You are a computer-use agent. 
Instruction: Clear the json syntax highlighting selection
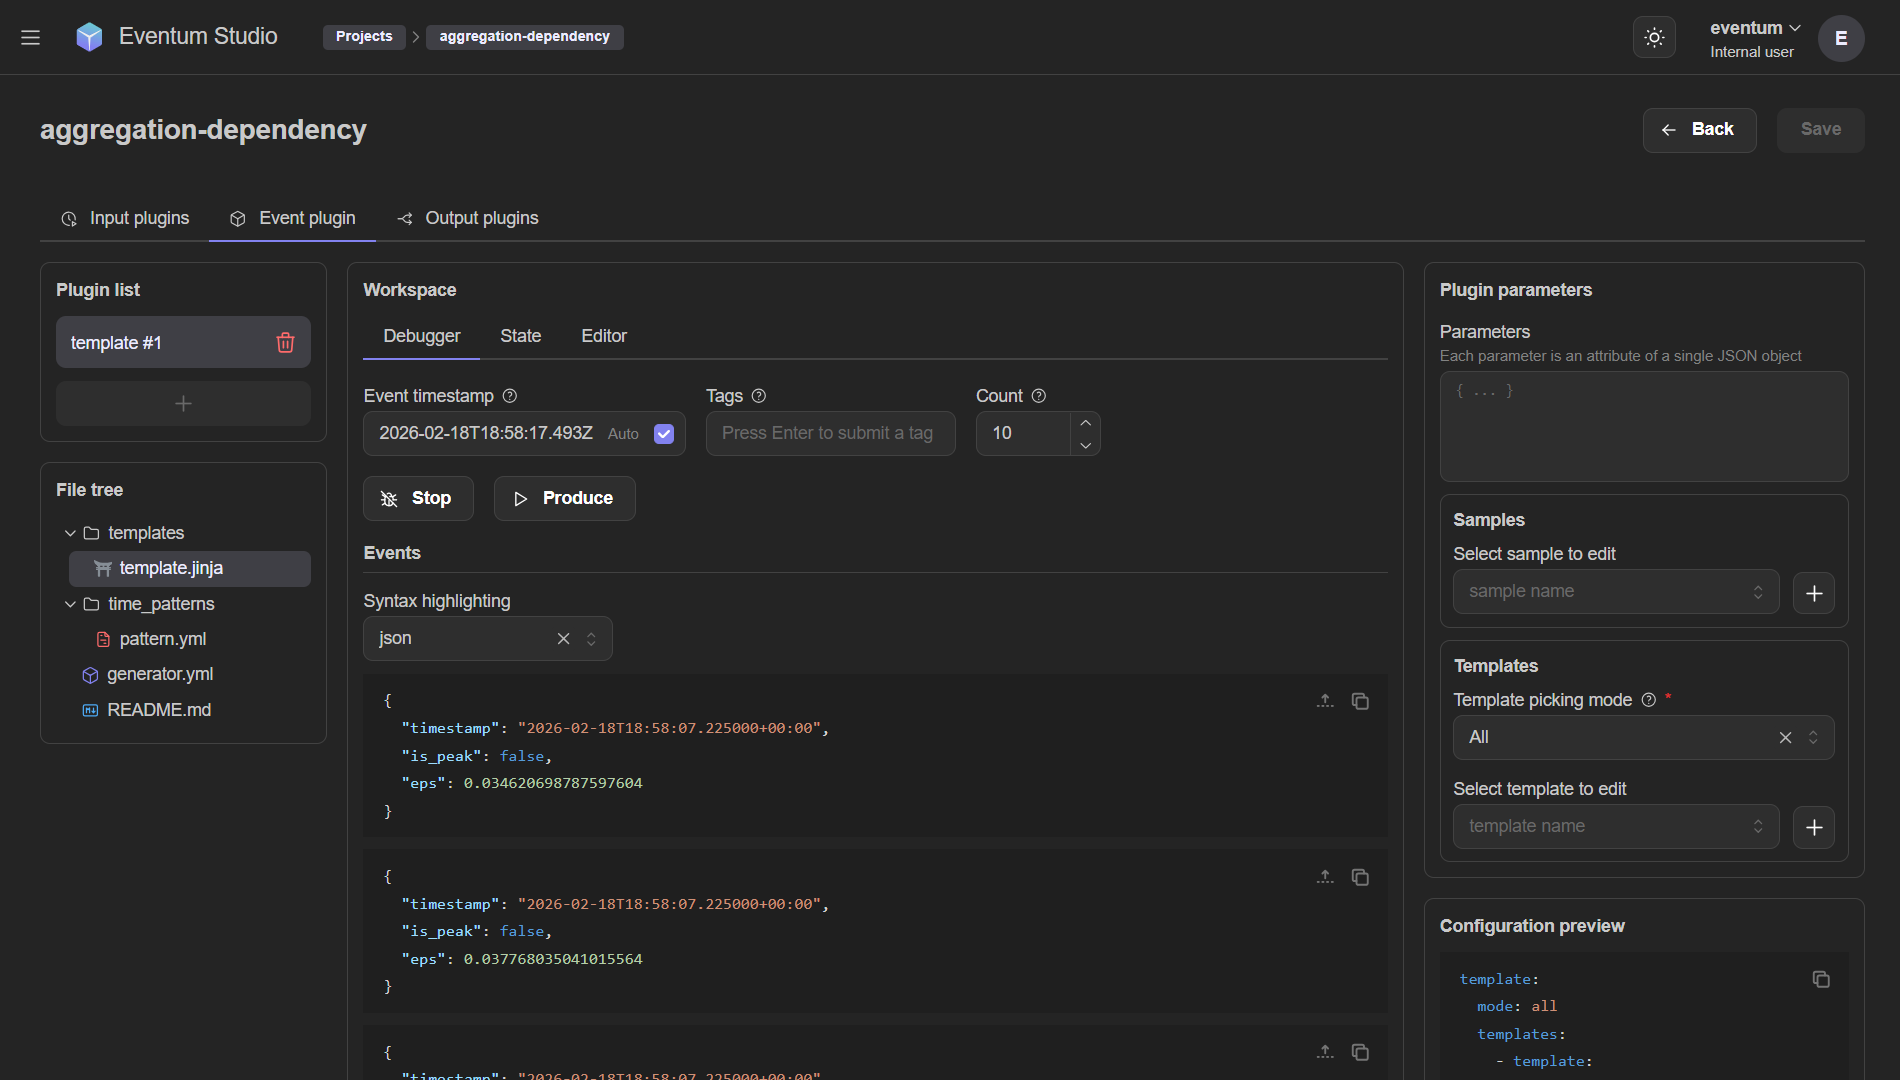click(x=563, y=639)
